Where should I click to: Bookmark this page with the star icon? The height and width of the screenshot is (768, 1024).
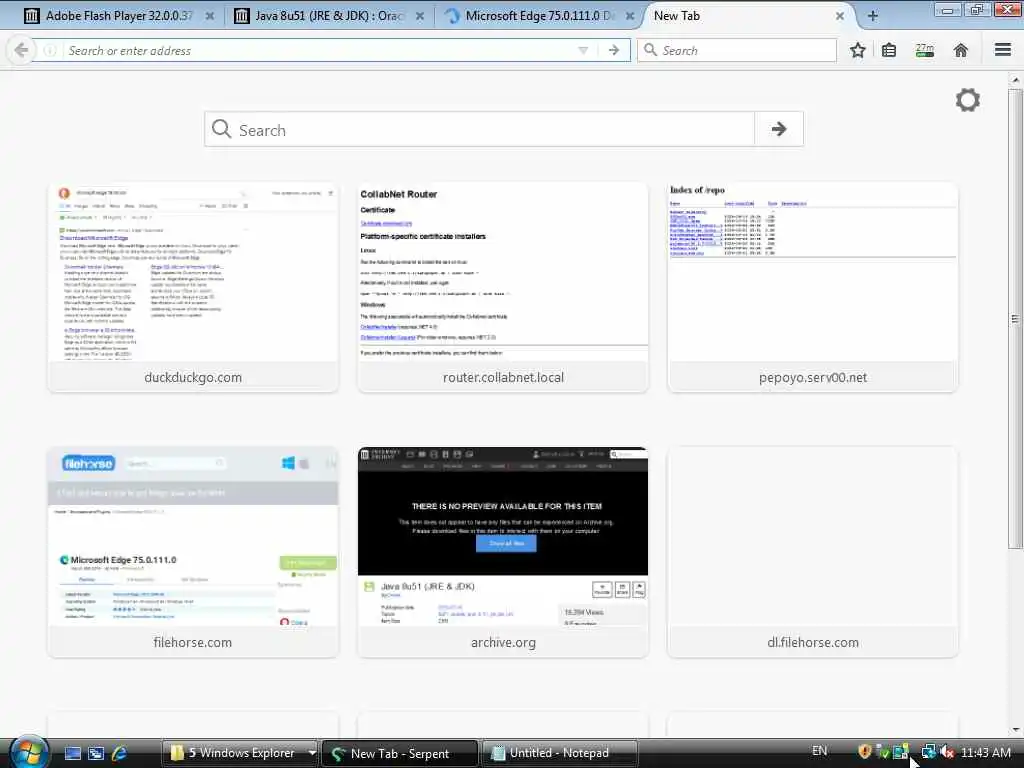pyautogui.click(x=857, y=50)
